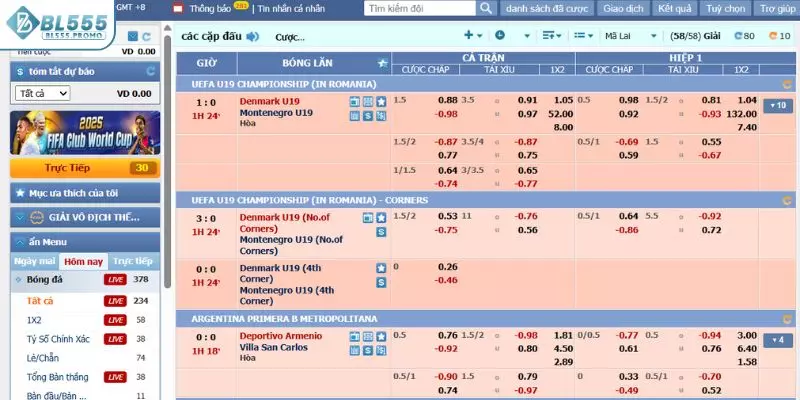Image resolution: width=800 pixels, height=400 pixels.
Task: Click the speaker sound icon next to các cặp đấu
Action: point(252,37)
